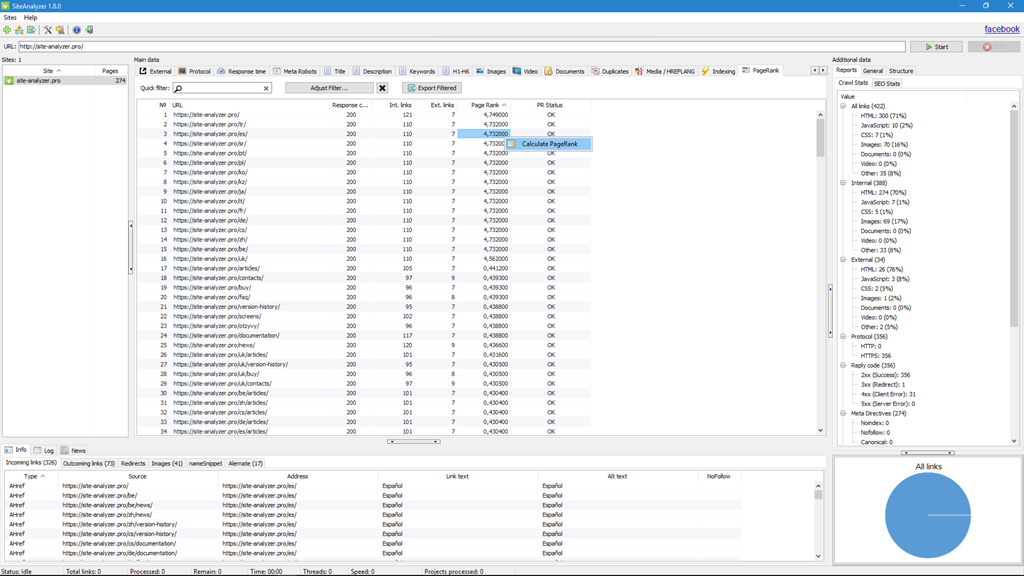Image resolution: width=1024 pixels, height=576 pixels.
Task: Select the Meta Robots tab
Action: 295,71
